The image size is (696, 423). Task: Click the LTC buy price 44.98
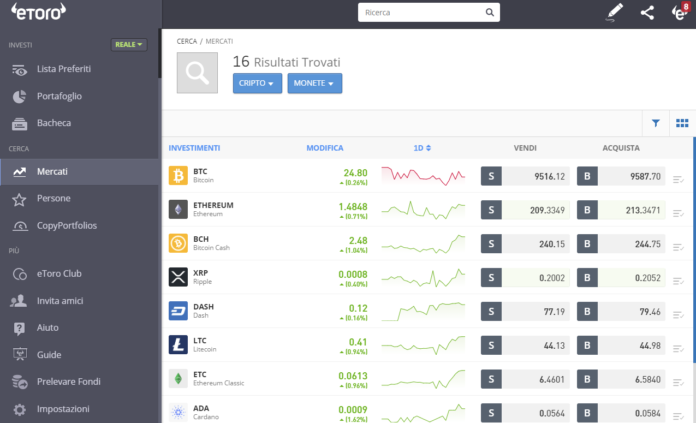(x=650, y=345)
